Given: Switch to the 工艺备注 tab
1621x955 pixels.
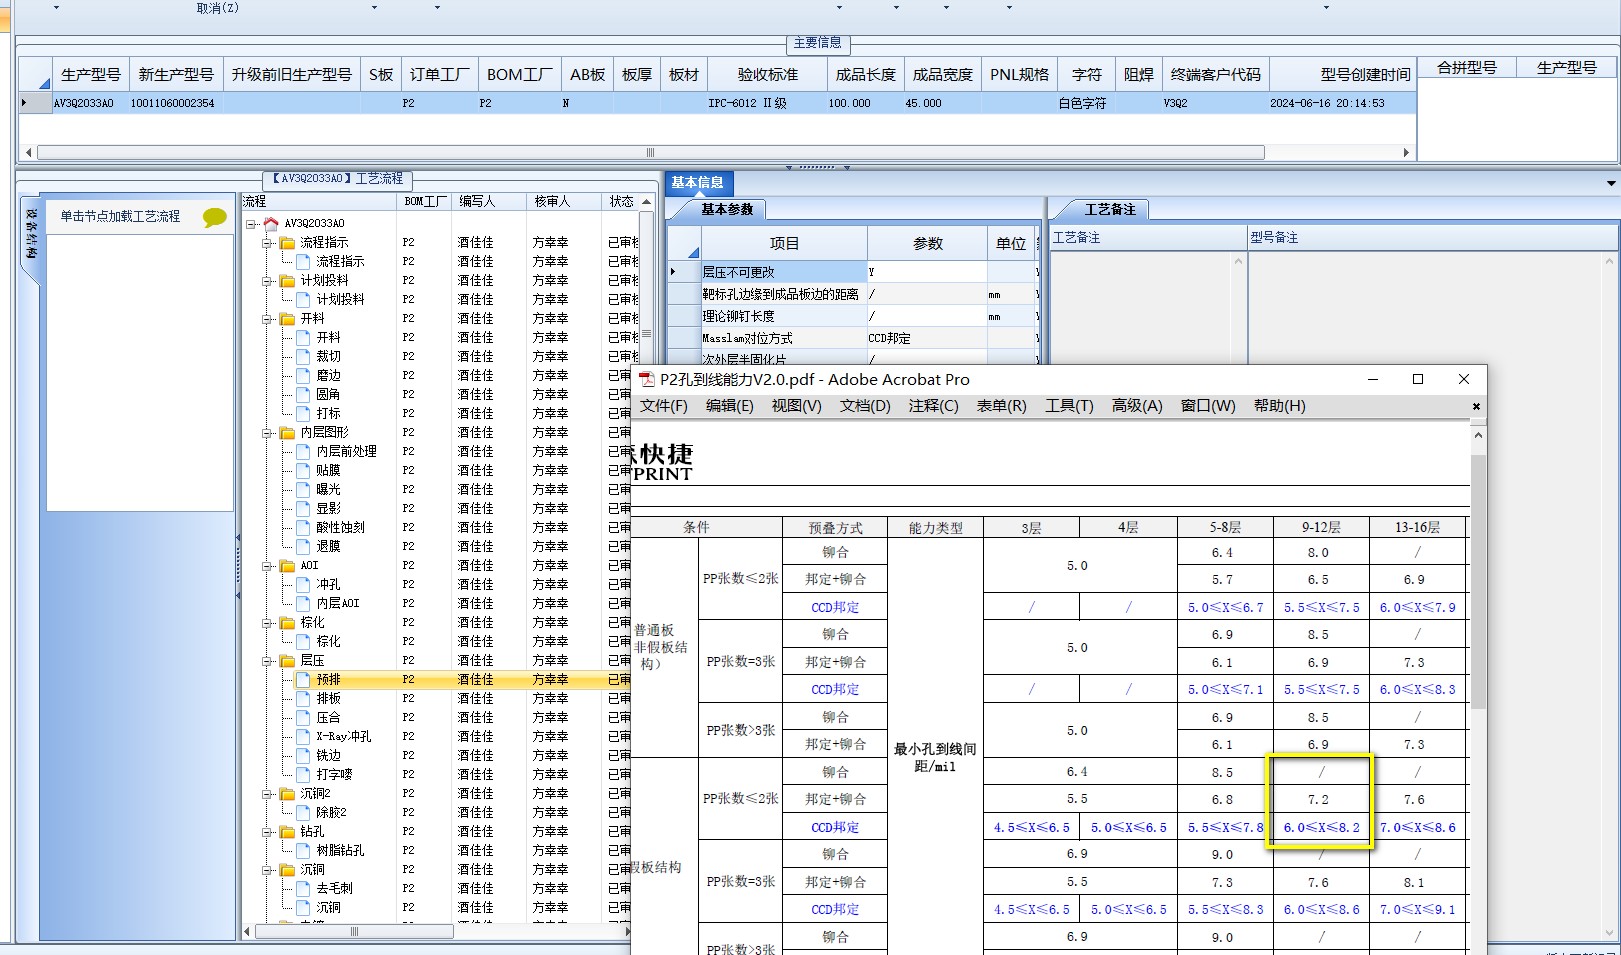Looking at the screenshot, I should coord(1110,209).
